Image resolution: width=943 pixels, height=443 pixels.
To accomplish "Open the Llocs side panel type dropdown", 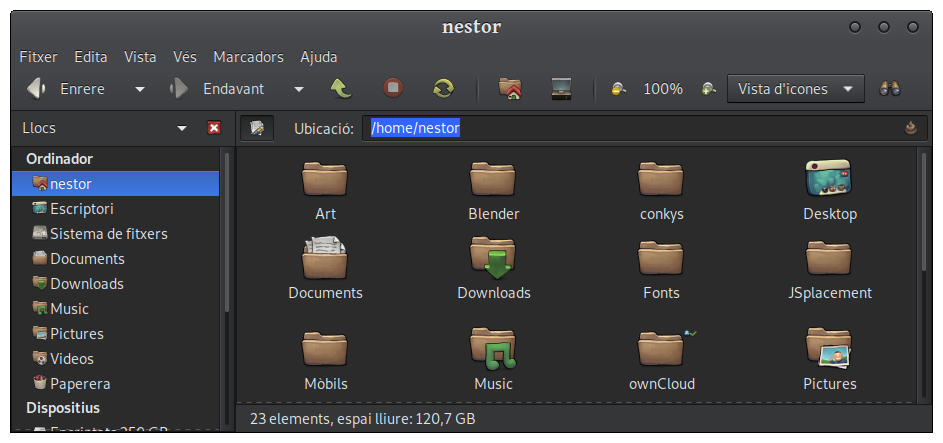I will 182,128.
